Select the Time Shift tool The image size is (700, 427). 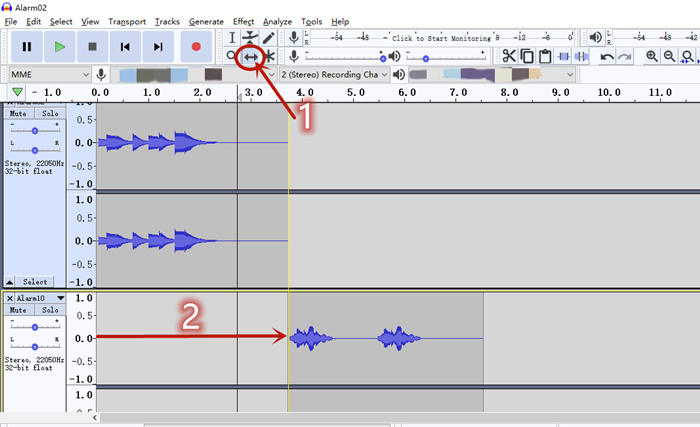click(250, 56)
